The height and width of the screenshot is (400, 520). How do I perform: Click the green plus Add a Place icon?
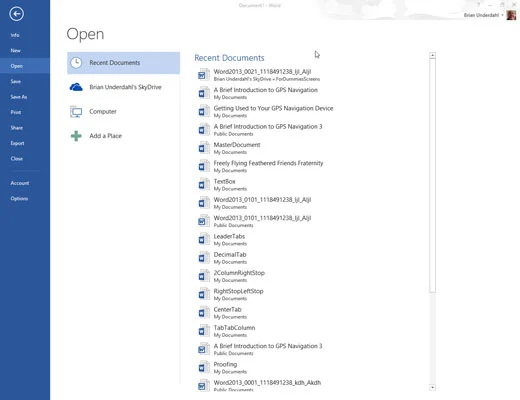tap(76, 136)
